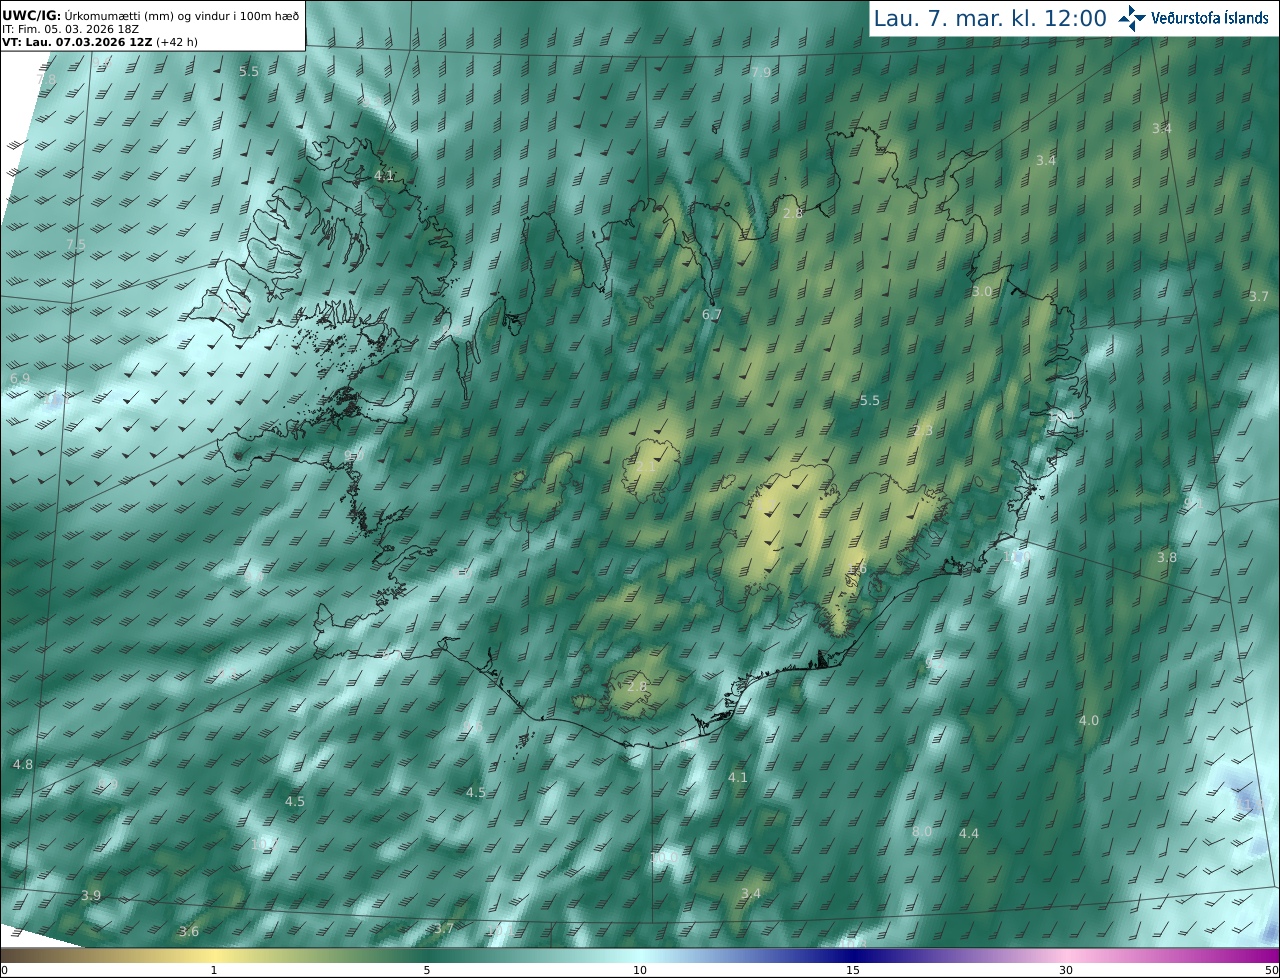Click the 4.0 value on the map
This screenshot has height=978, width=1280.
pyautogui.click(x=1089, y=721)
